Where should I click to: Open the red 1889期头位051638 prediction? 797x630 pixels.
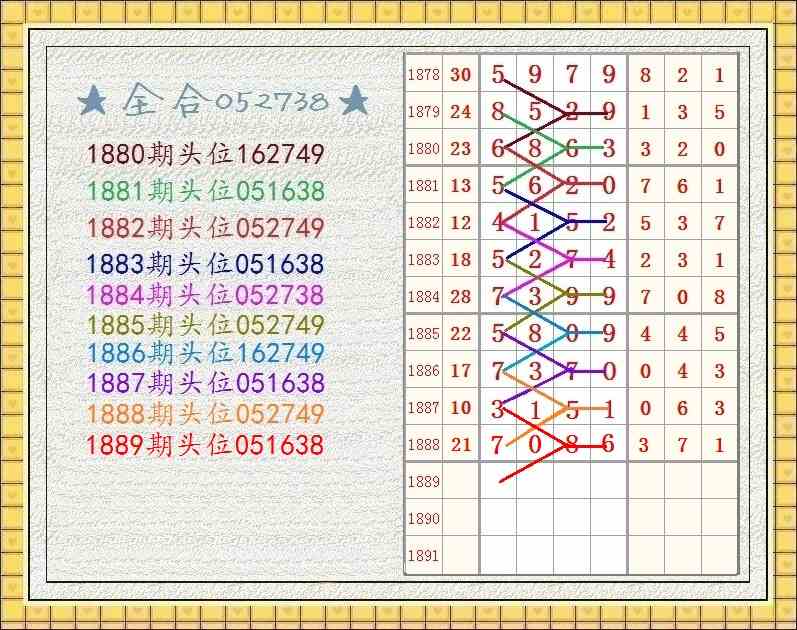[205, 445]
